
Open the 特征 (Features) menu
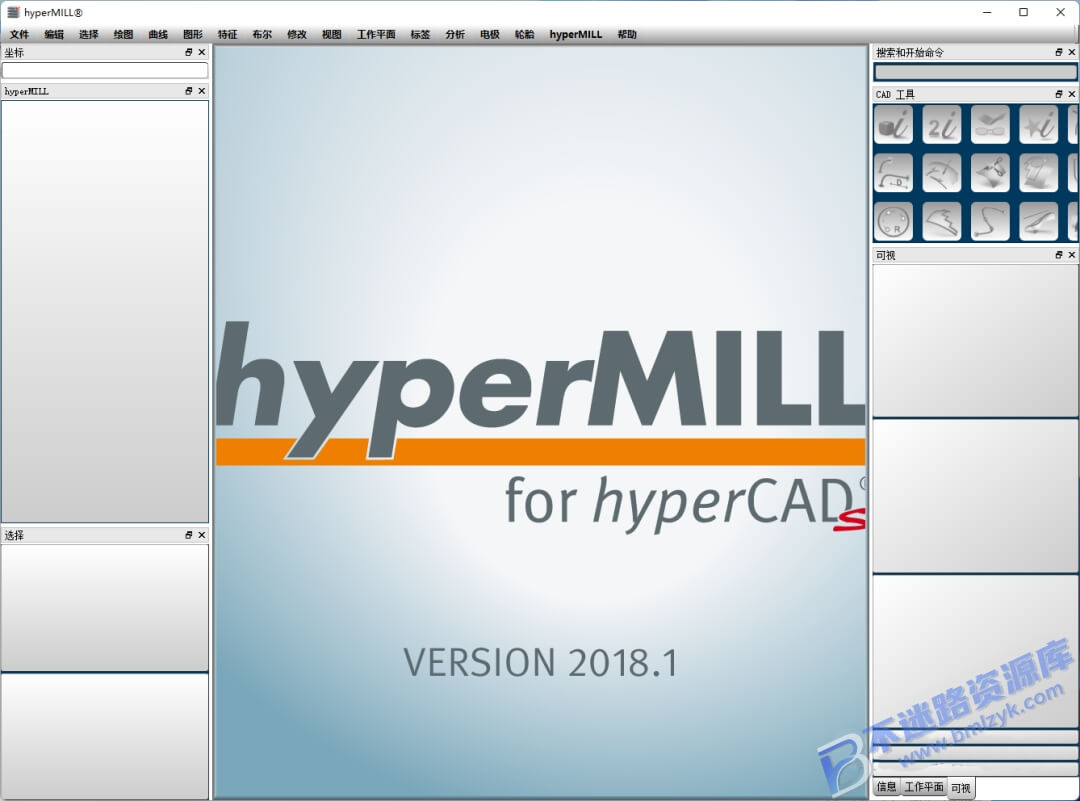pos(227,34)
